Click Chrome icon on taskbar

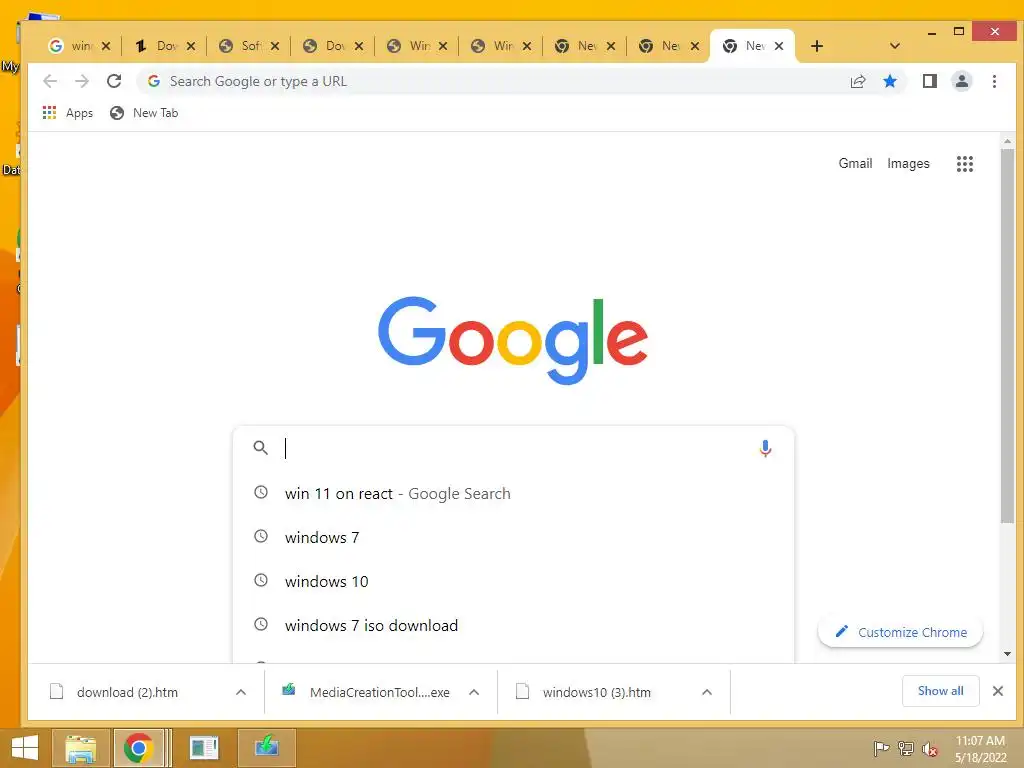[x=138, y=748]
